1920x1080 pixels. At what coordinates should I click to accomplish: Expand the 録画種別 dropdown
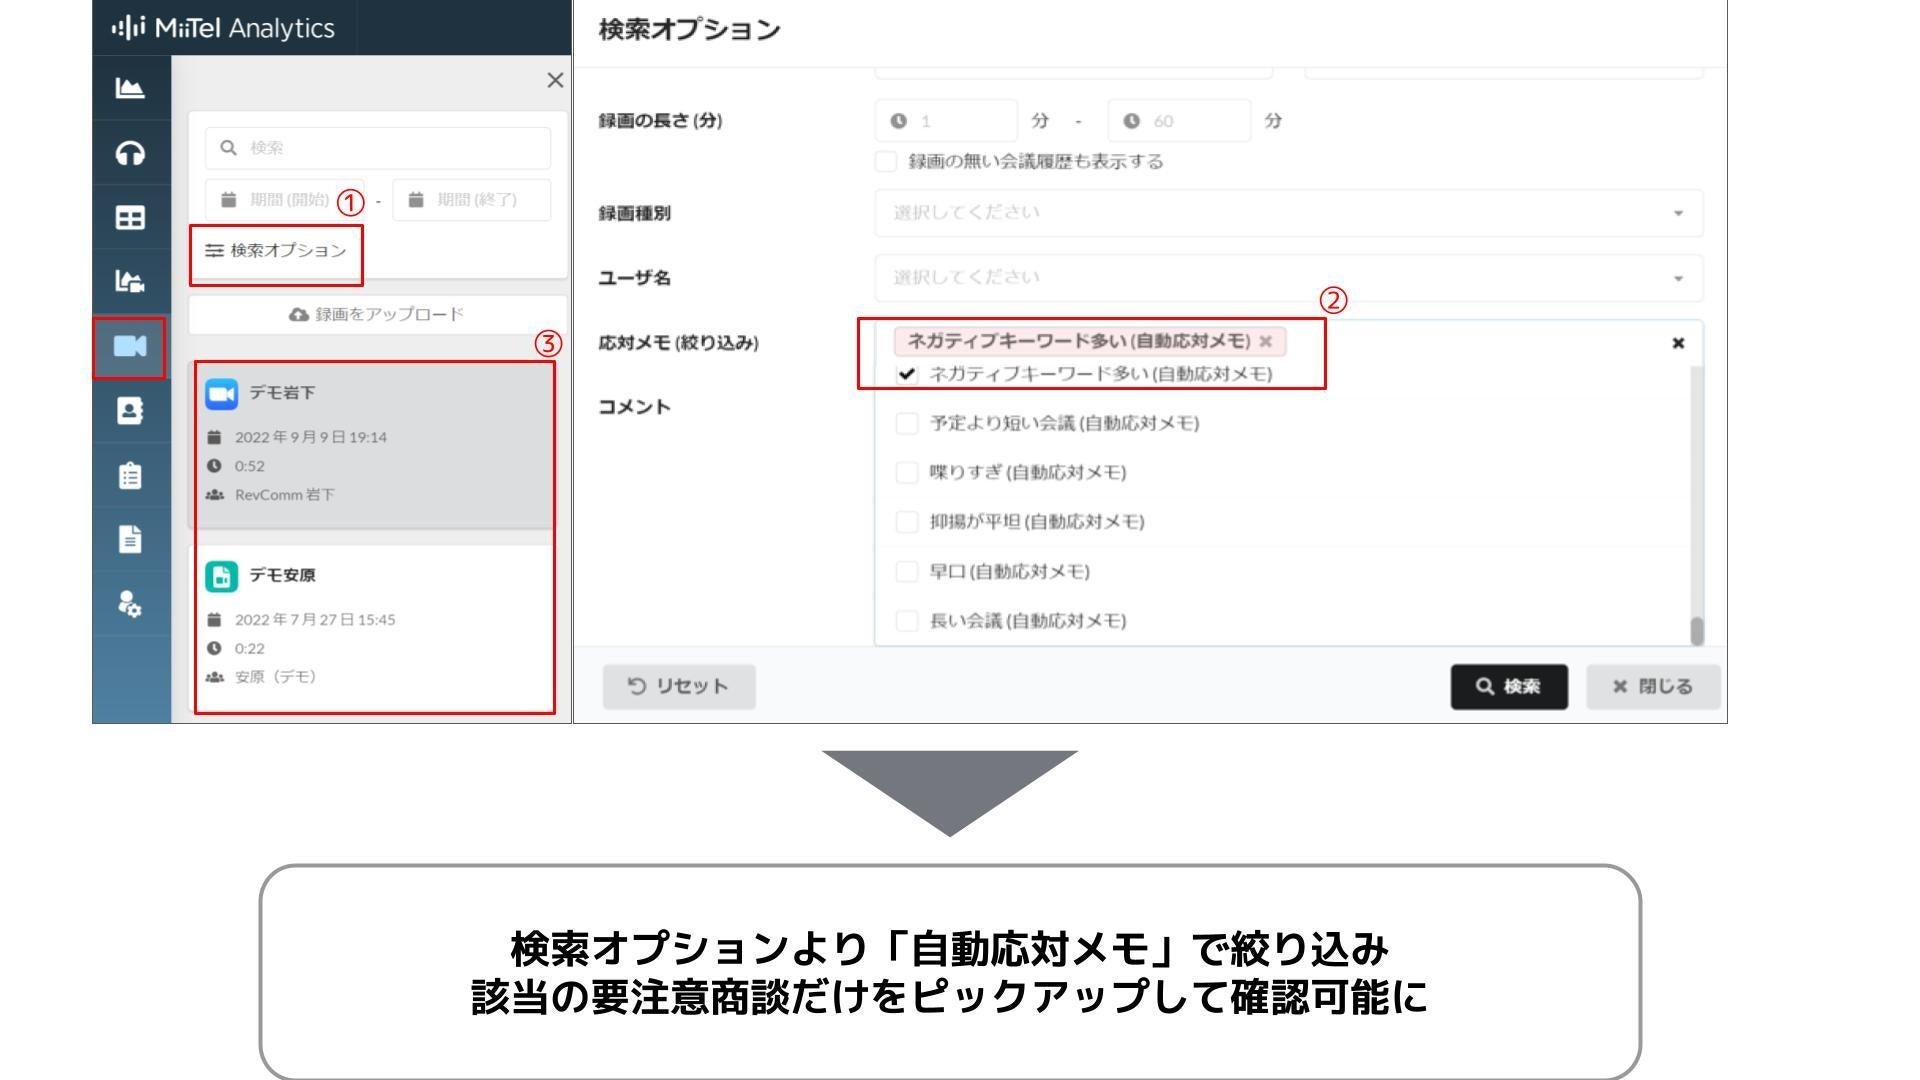[x=1288, y=213]
